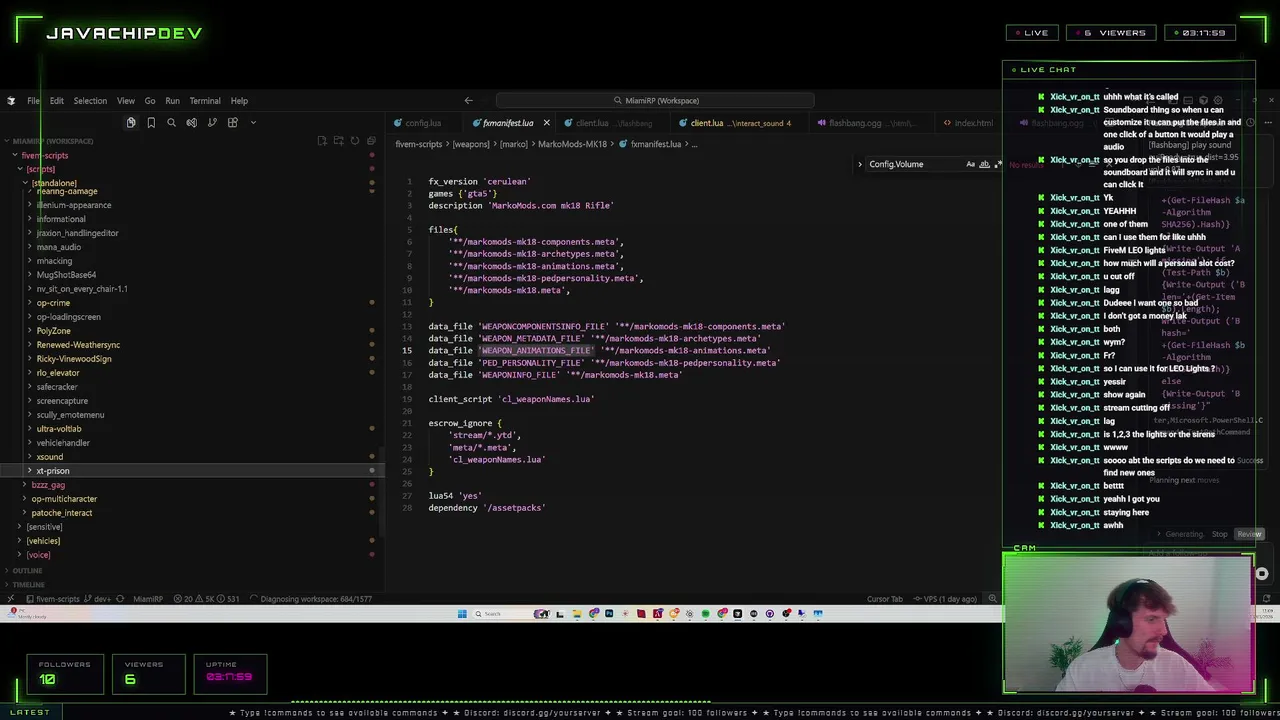The image size is (1280, 720).
Task: Select the Renewed-Weathersync folder
Action: coord(78,345)
